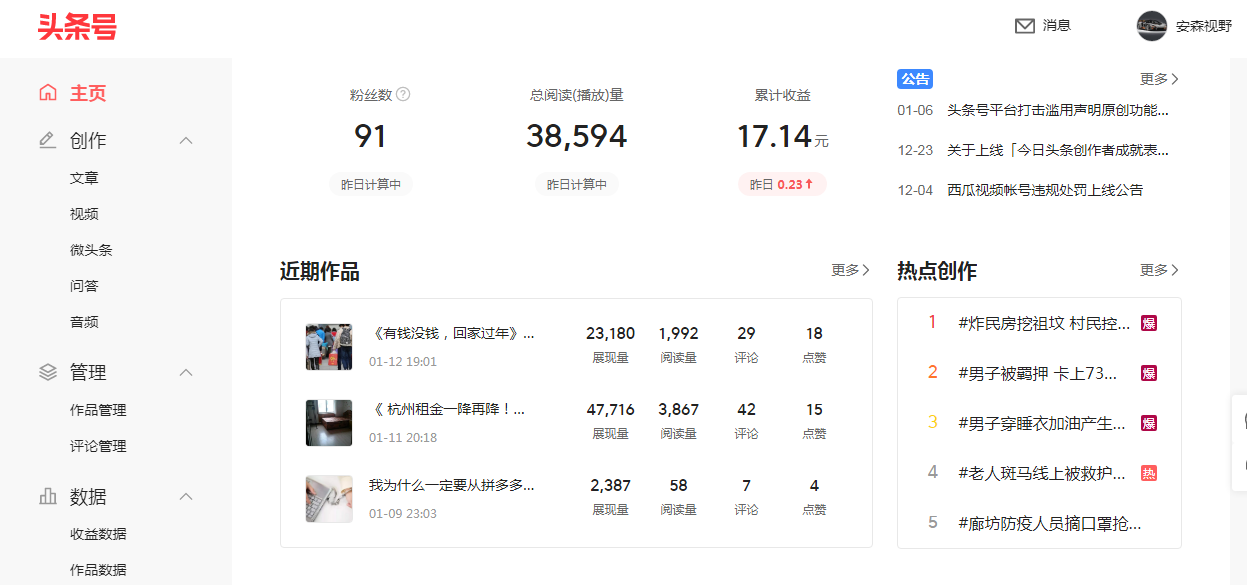Open 问答 under 创作
The width and height of the screenshot is (1247, 585).
[84, 286]
